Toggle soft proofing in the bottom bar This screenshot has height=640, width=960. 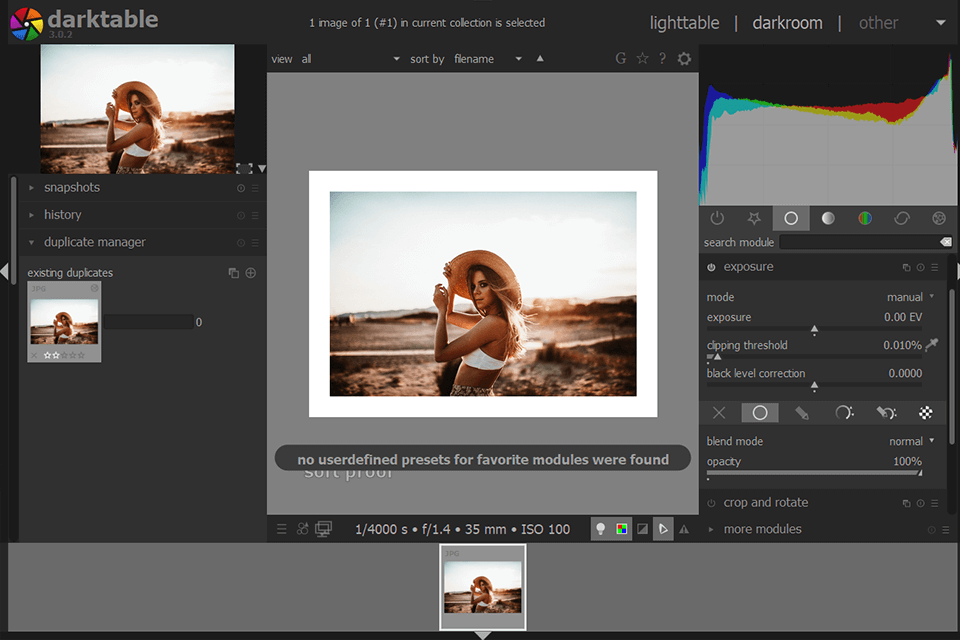click(663, 529)
